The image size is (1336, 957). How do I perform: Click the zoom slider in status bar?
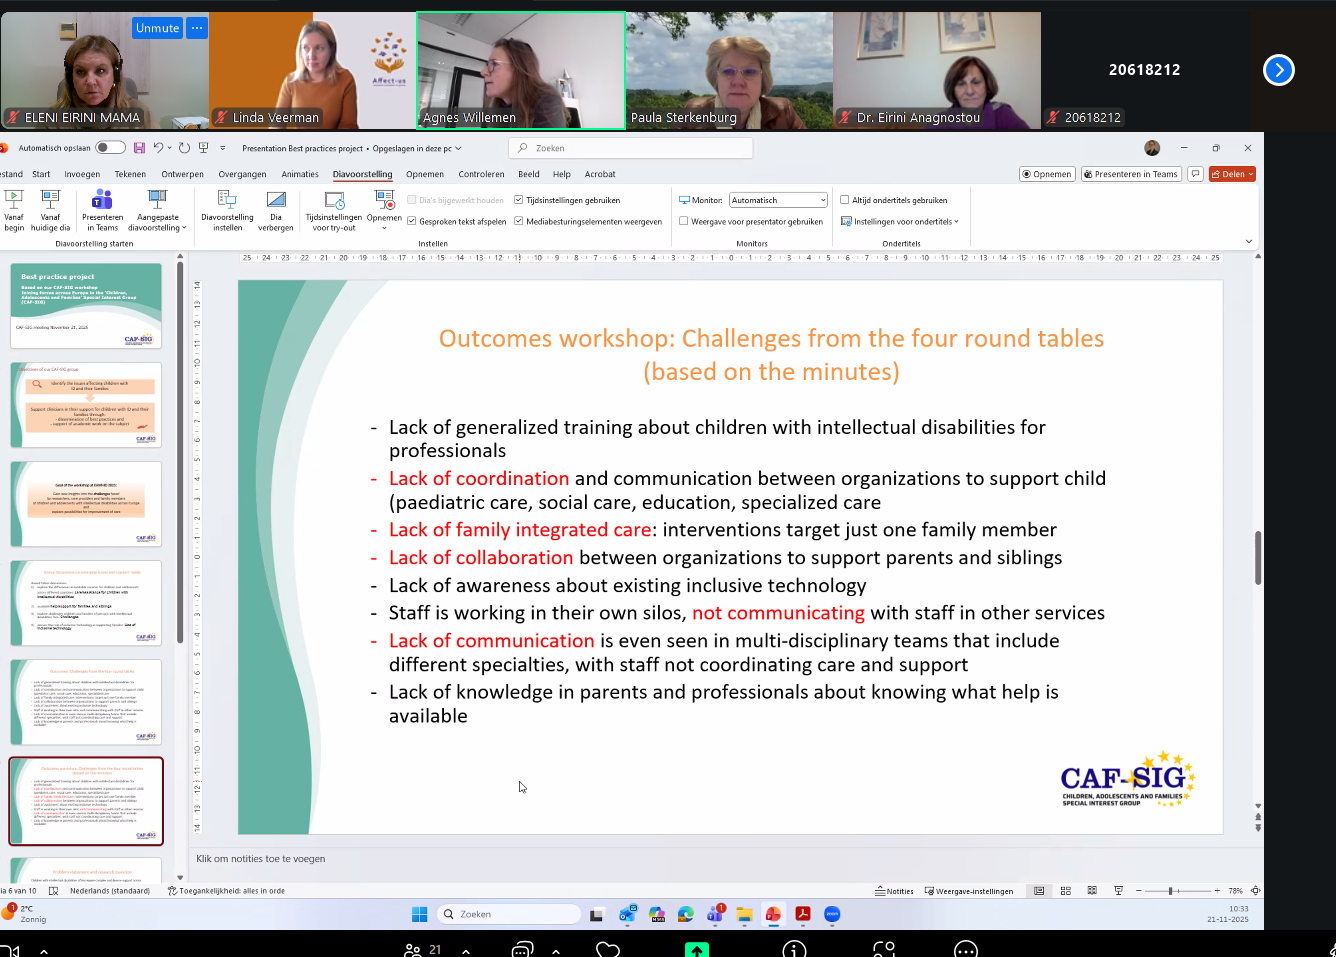click(x=1171, y=891)
